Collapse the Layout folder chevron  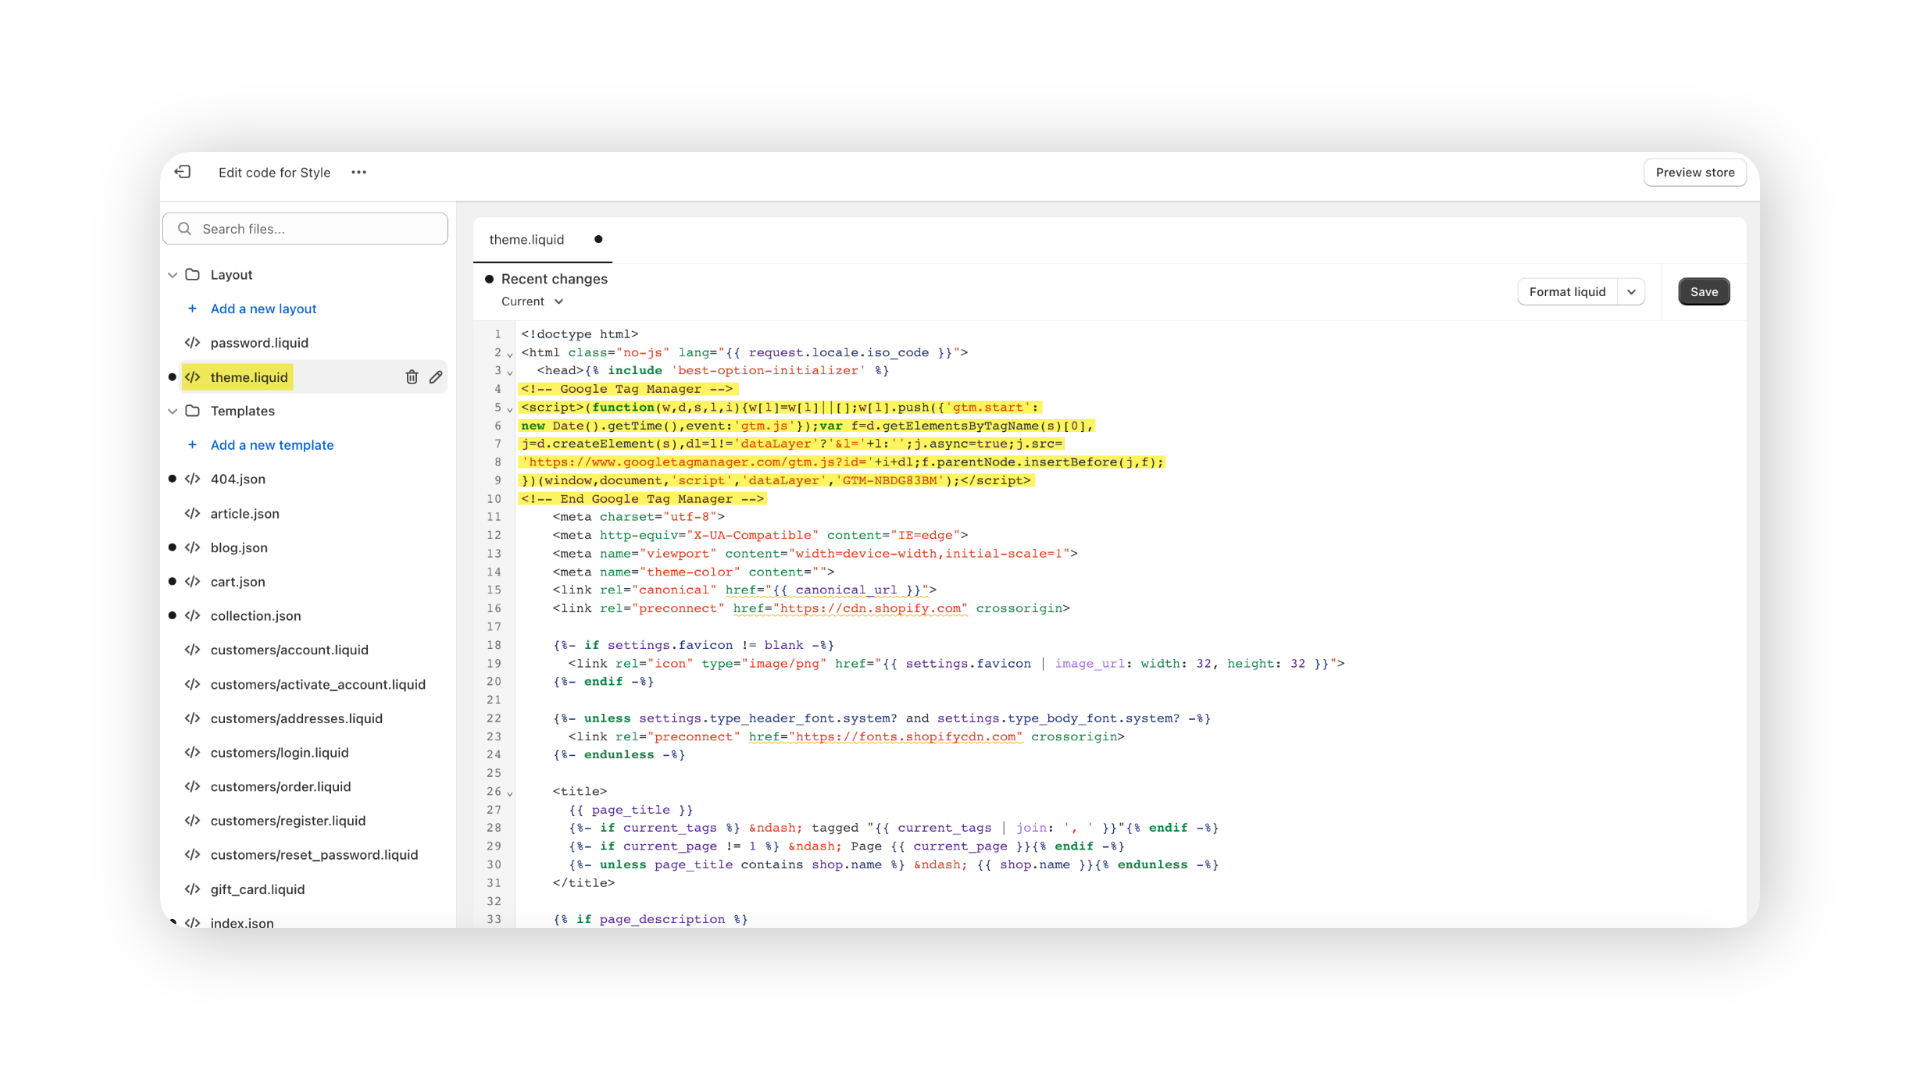[x=172, y=275]
